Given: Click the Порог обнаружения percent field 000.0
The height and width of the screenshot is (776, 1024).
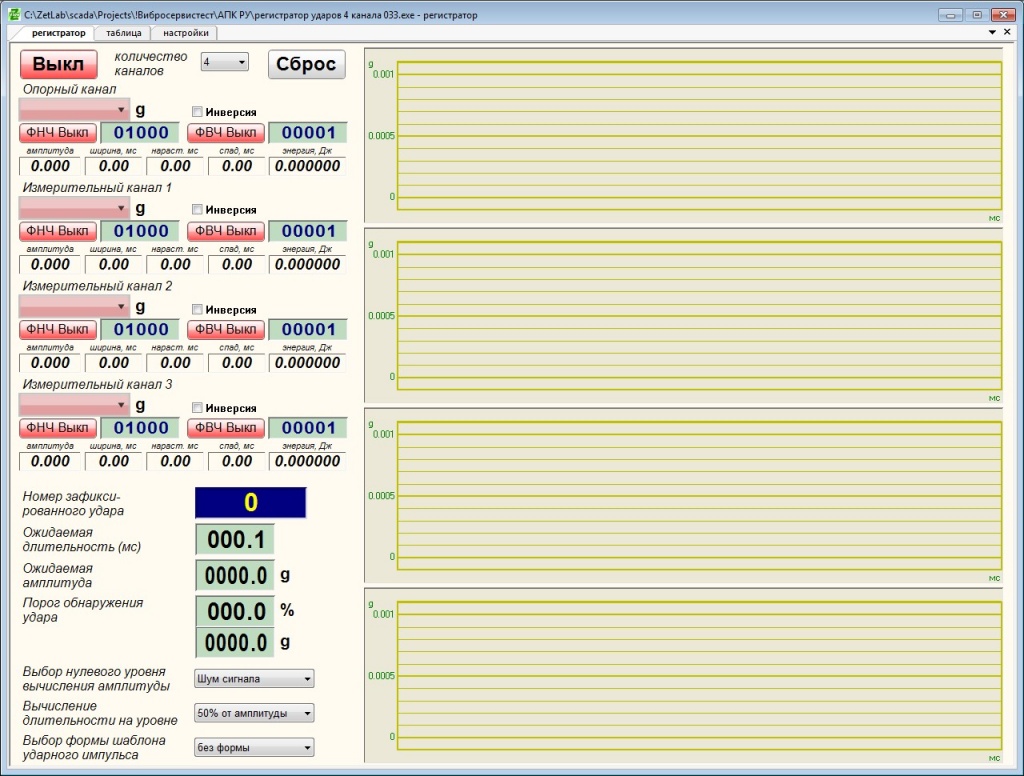Looking at the screenshot, I should [x=235, y=611].
